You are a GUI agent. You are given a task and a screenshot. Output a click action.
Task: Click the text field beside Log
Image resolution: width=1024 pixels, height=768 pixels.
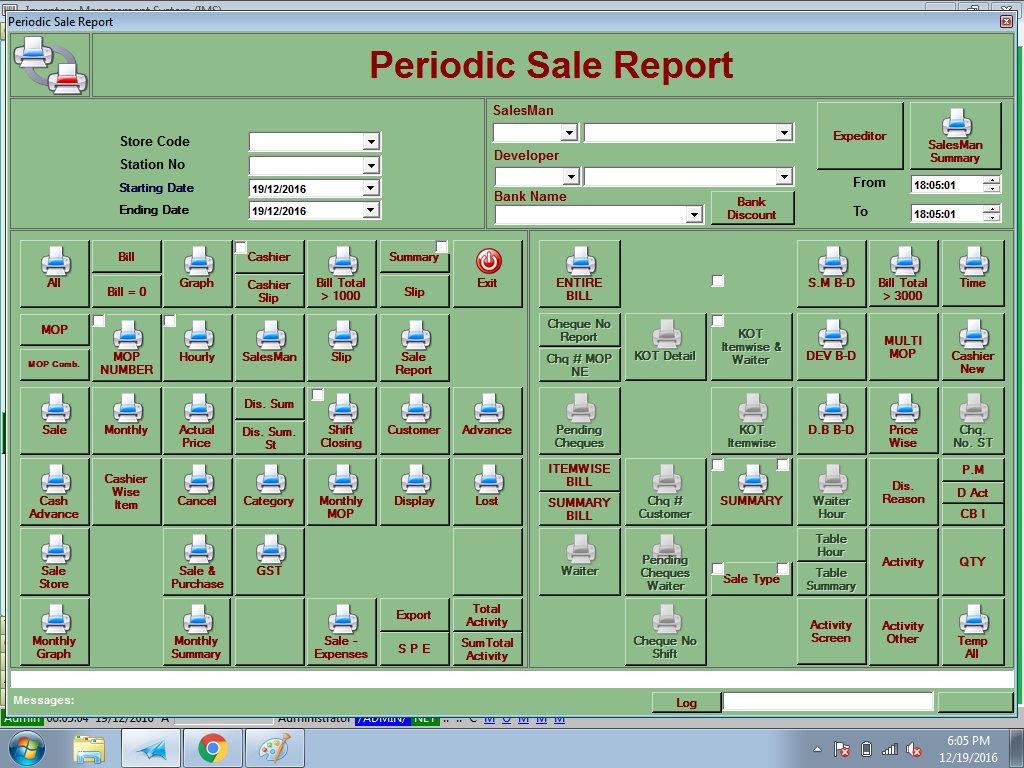(828, 702)
